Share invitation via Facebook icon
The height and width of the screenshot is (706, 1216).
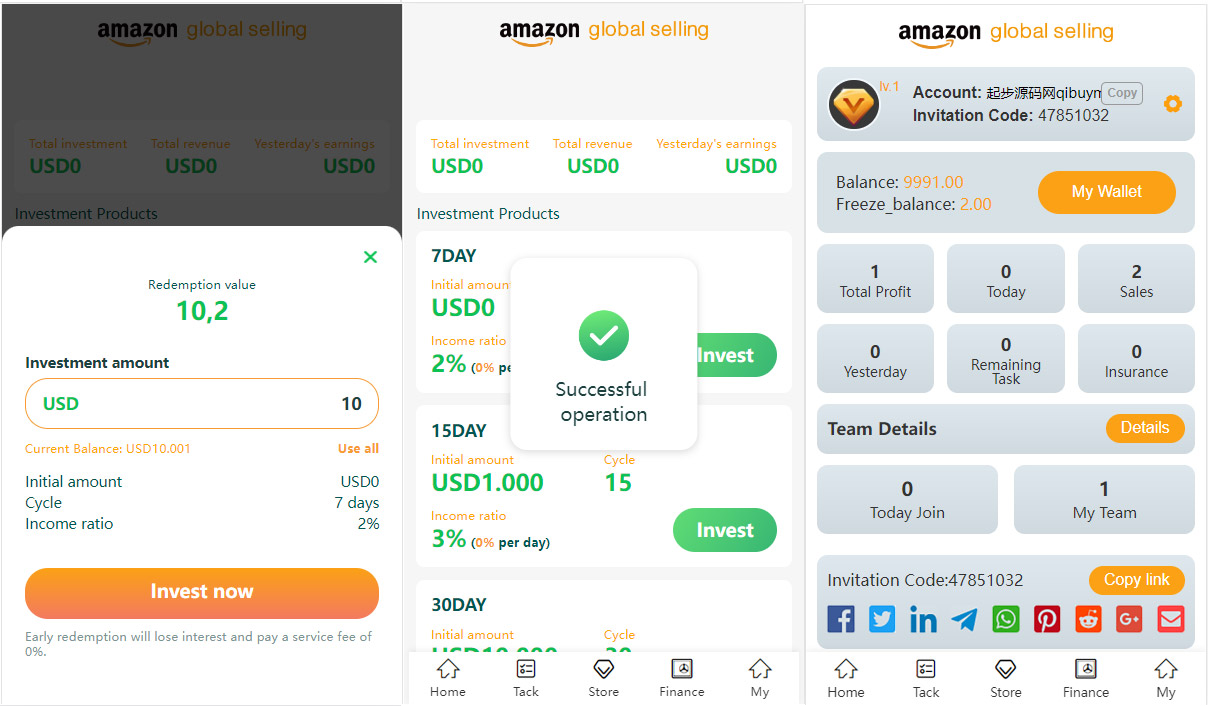pyautogui.click(x=841, y=619)
